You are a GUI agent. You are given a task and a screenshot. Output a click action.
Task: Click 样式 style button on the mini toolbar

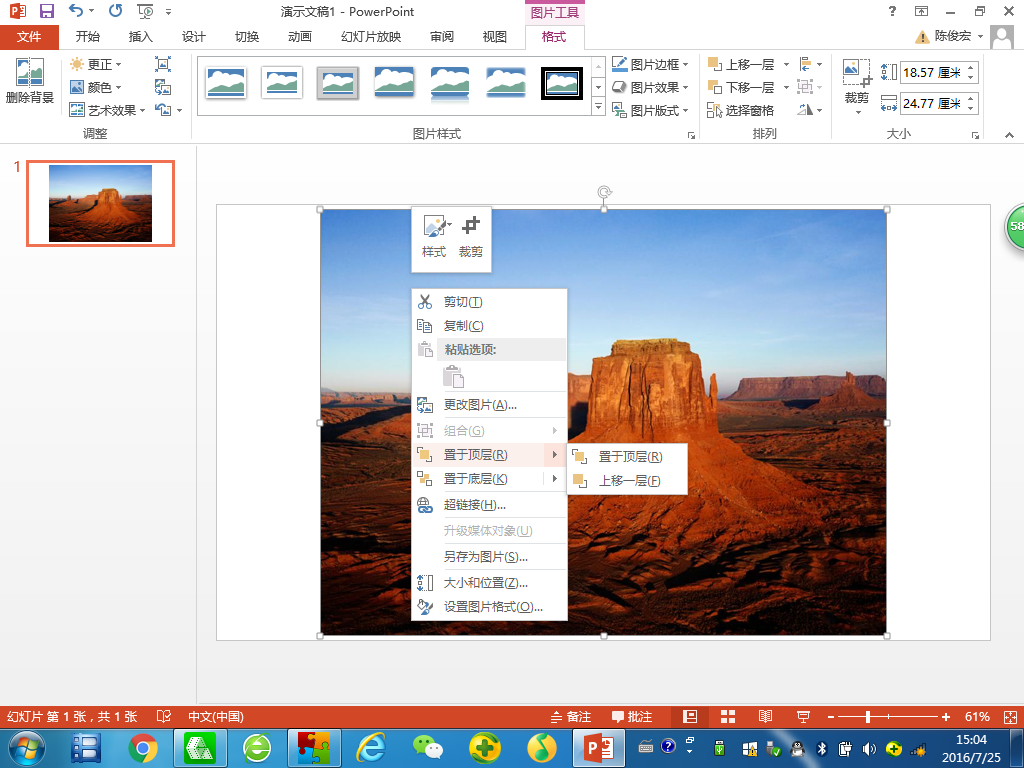point(434,236)
